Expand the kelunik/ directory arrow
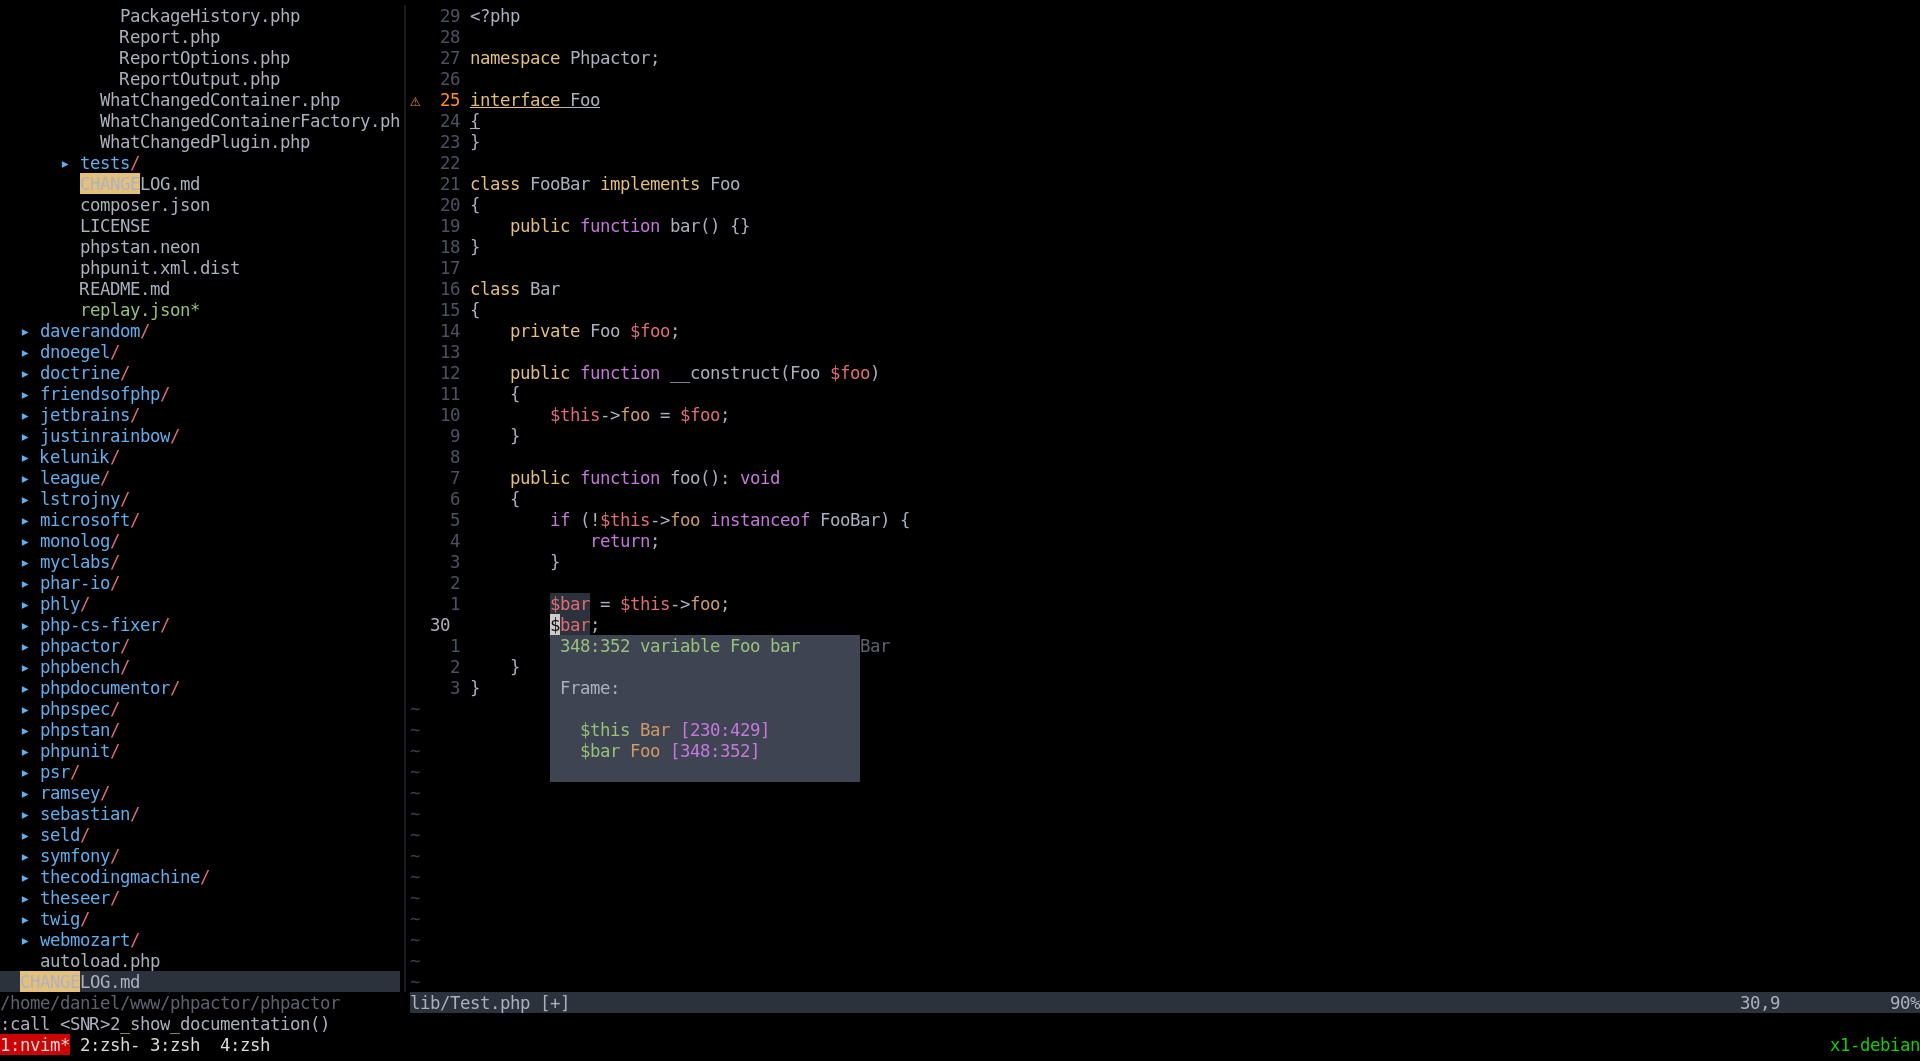 pos(25,457)
